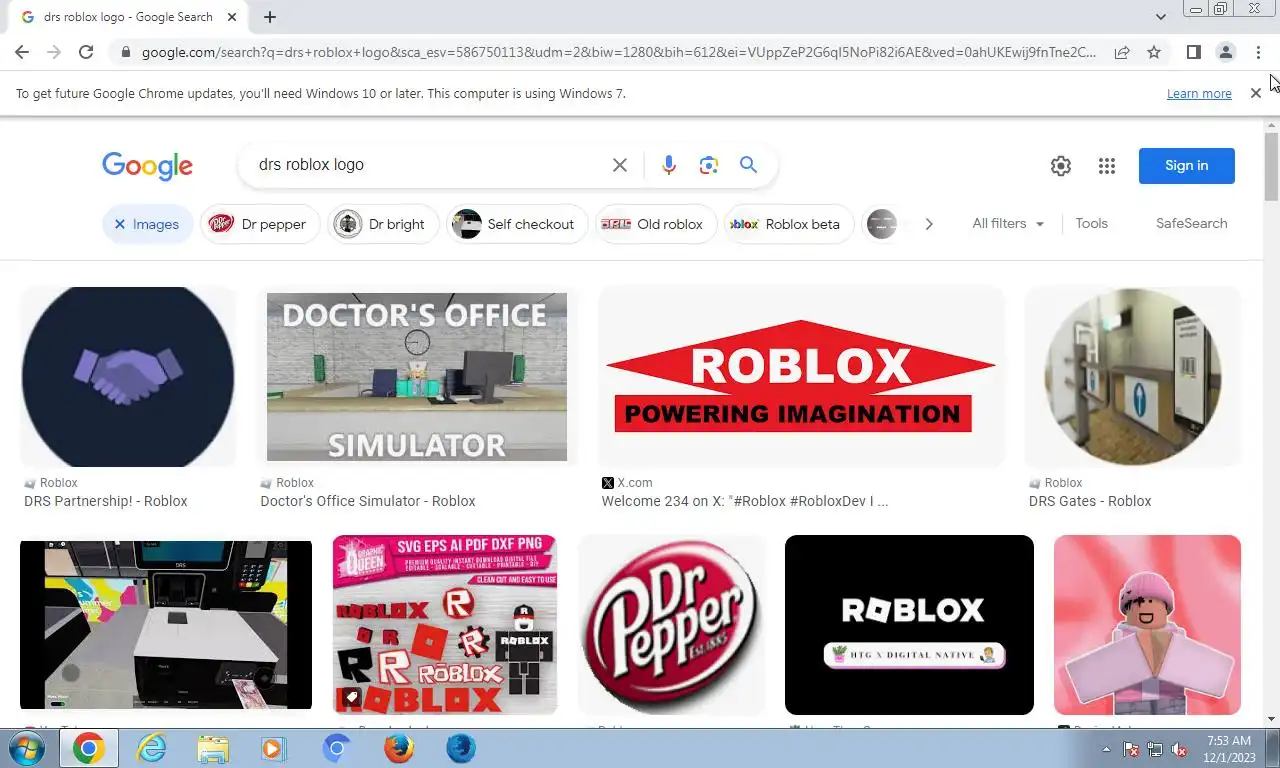This screenshot has height=768, width=1280.
Task: Open Google quick settings gear
Action: pyautogui.click(x=1061, y=166)
